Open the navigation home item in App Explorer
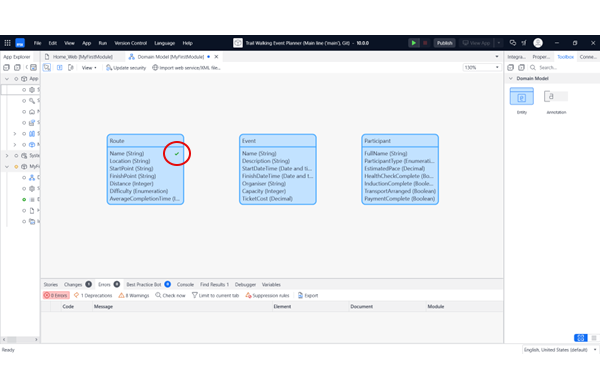Screen dimensions: 600x390 (32, 112)
